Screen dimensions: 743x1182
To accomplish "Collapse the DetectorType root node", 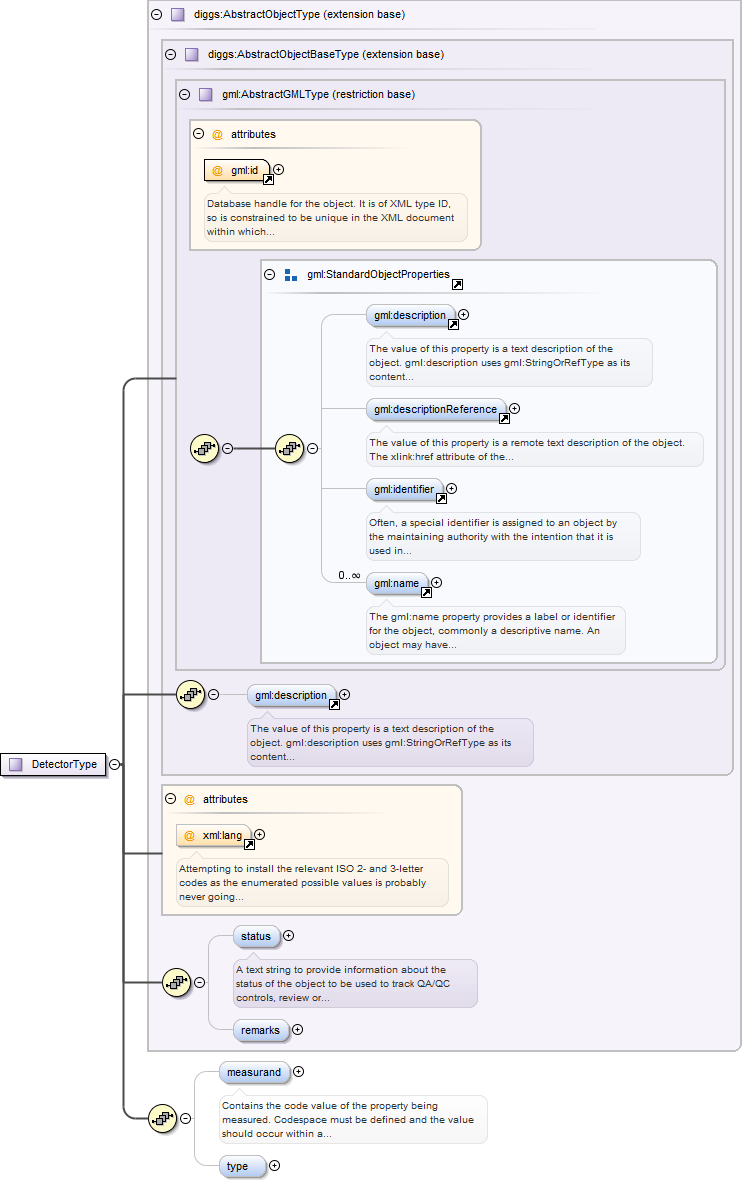I will (x=115, y=764).
